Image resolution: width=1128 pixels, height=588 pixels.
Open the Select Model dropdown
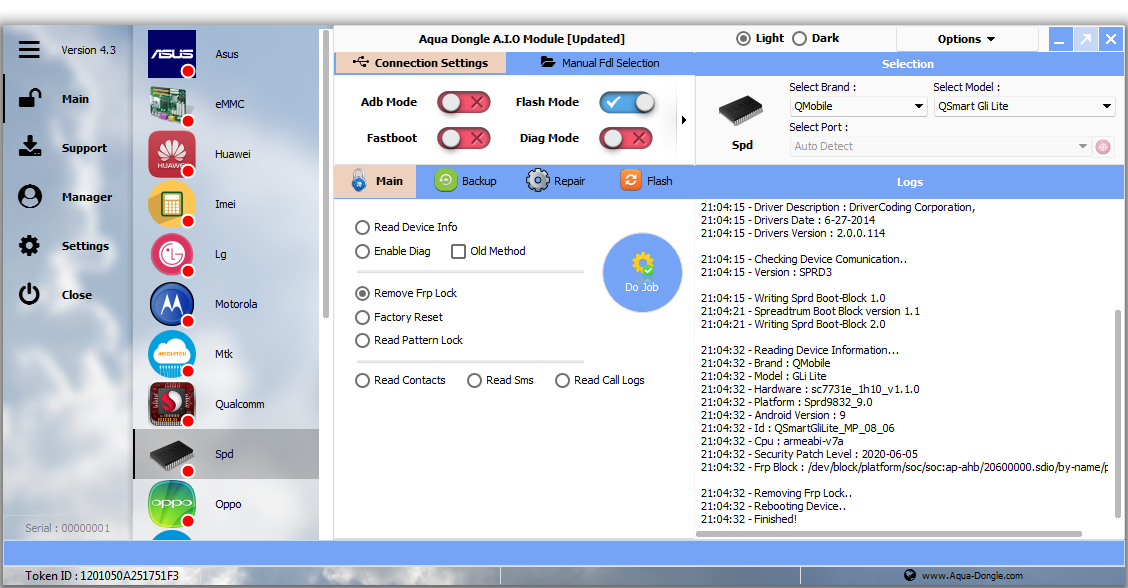pos(1024,107)
